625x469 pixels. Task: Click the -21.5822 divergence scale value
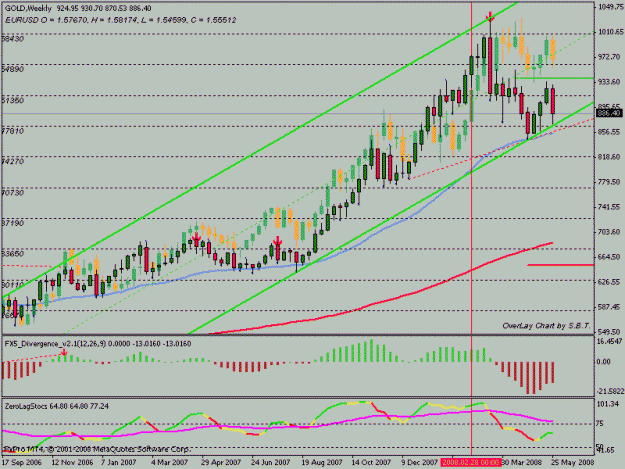pyautogui.click(x=610, y=392)
